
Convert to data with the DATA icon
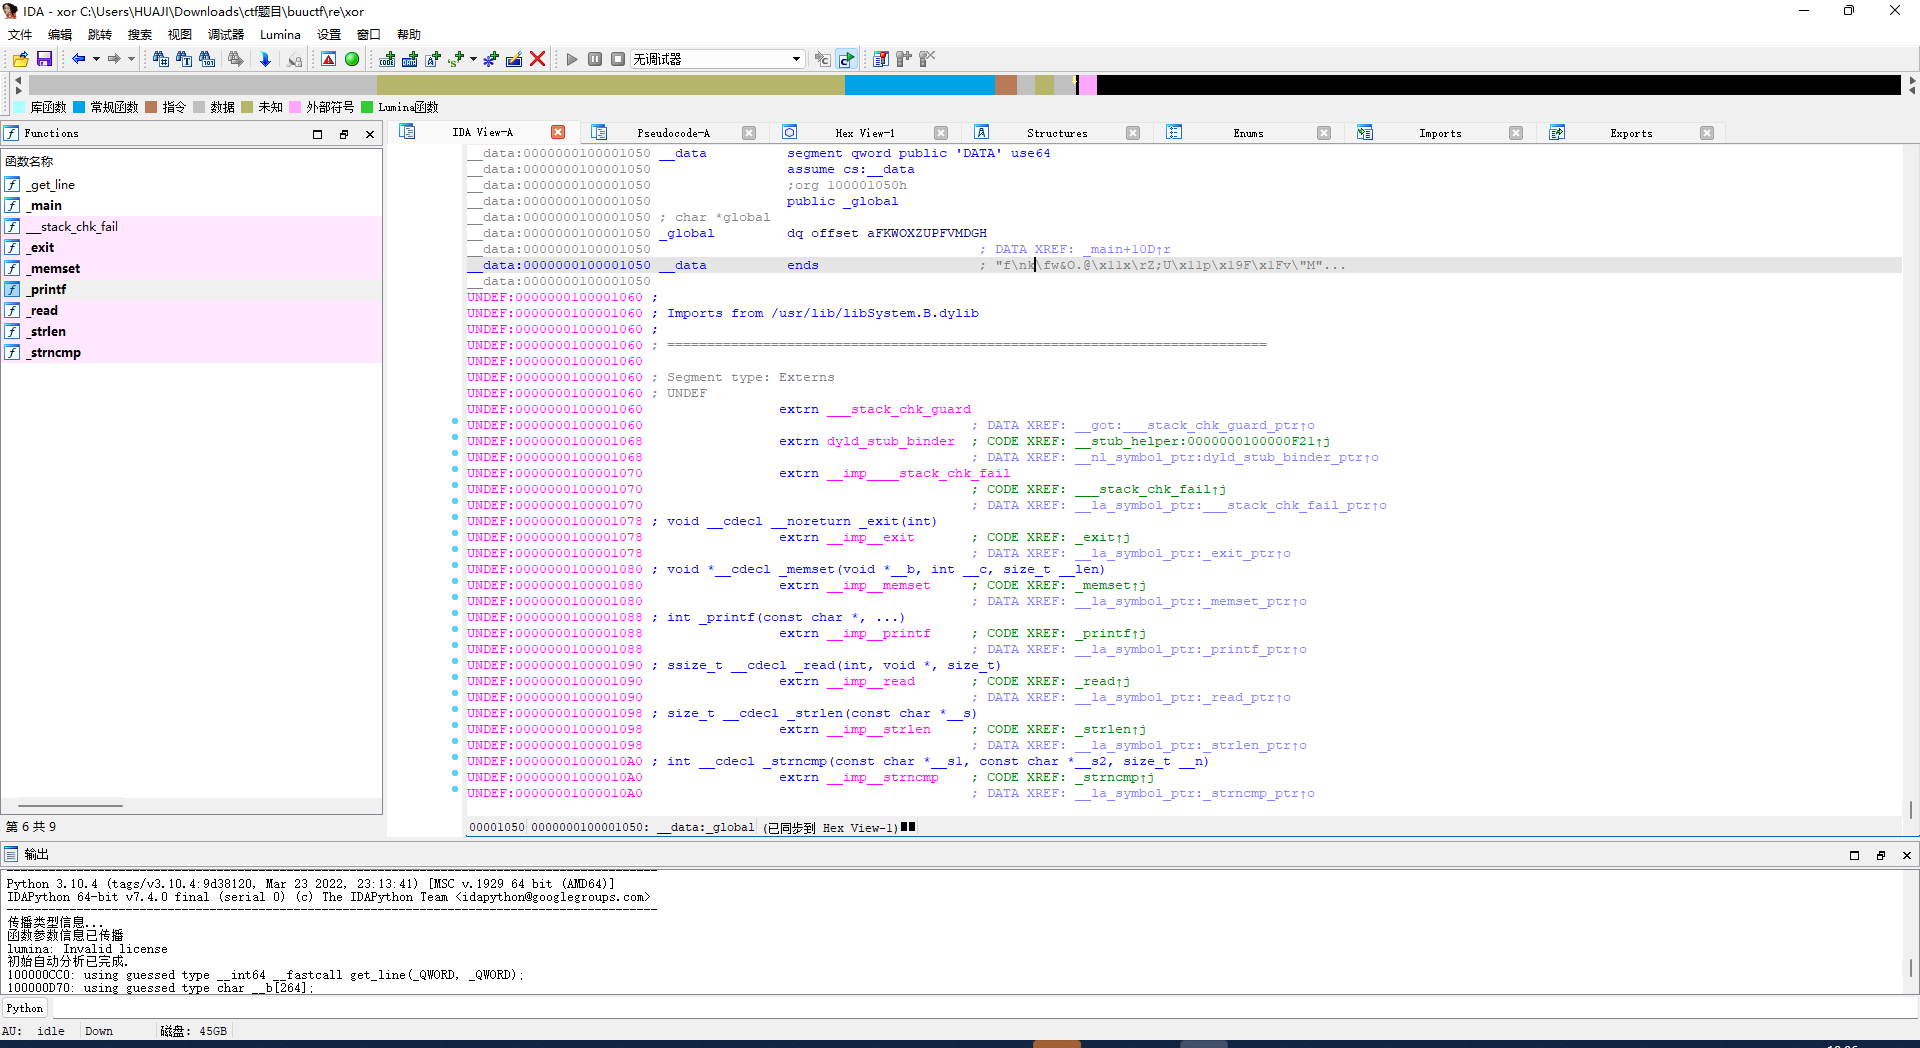click(410, 59)
